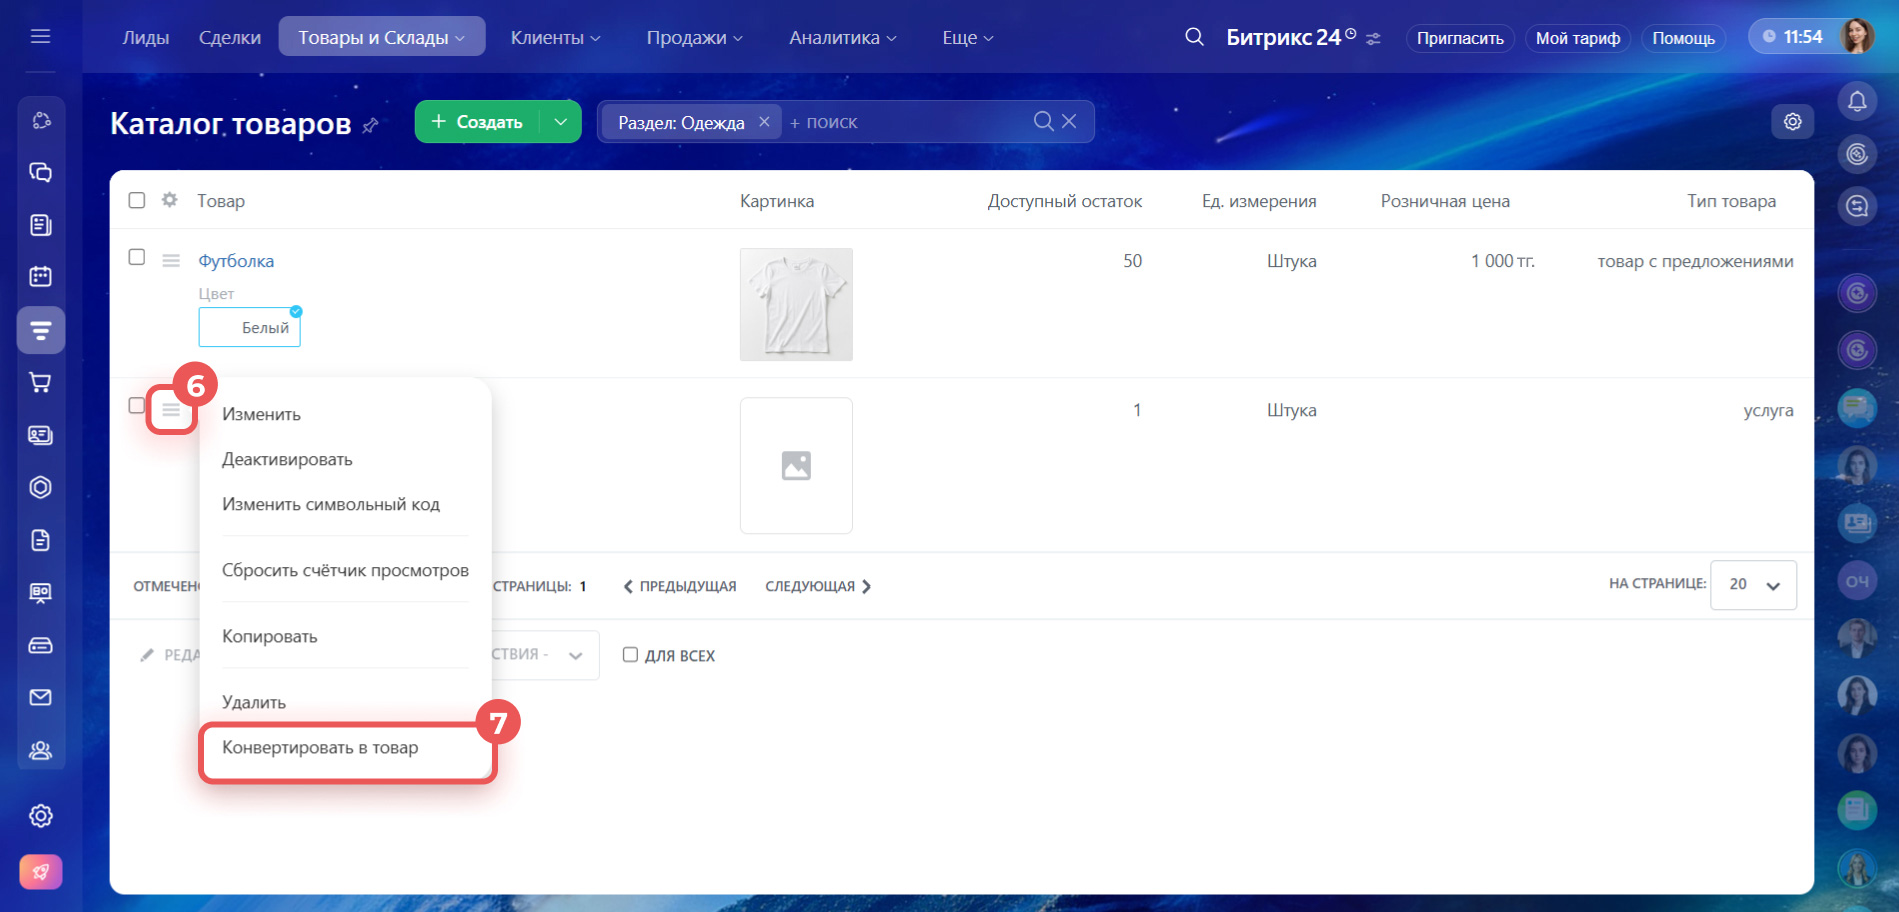
Task: Click the catalog settings gear button
Action: pos(1792,121)
